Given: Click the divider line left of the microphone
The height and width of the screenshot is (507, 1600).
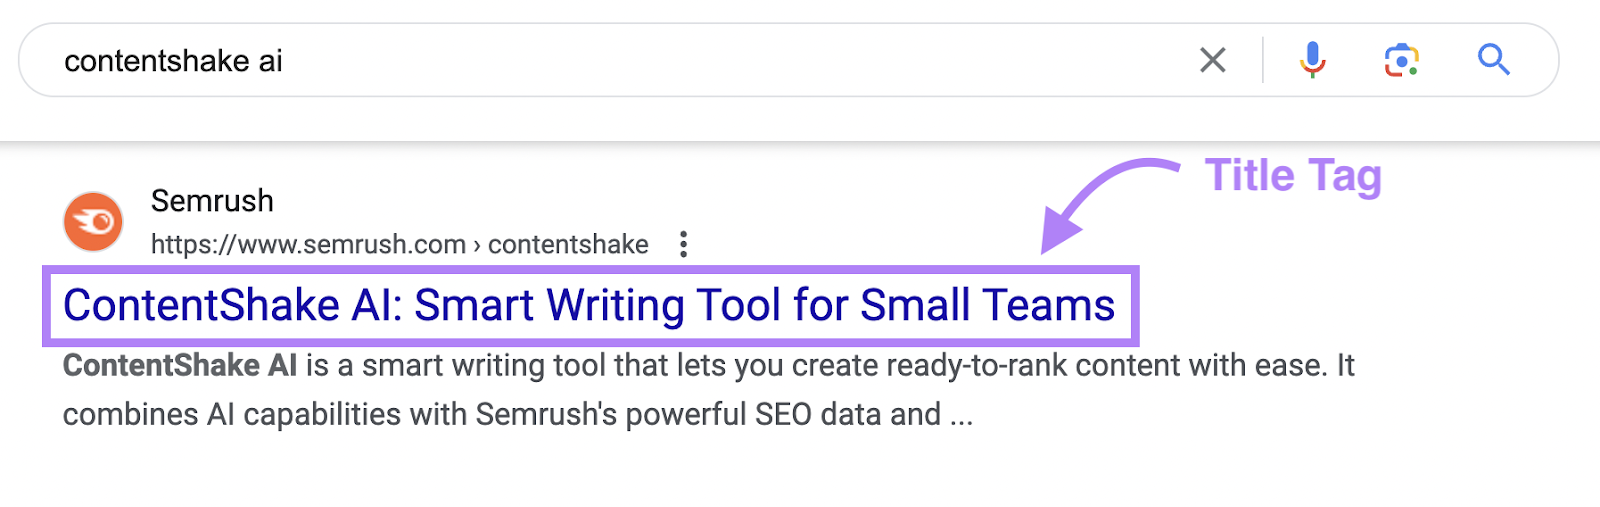Looking at the screenshot, I should 1263,60.
